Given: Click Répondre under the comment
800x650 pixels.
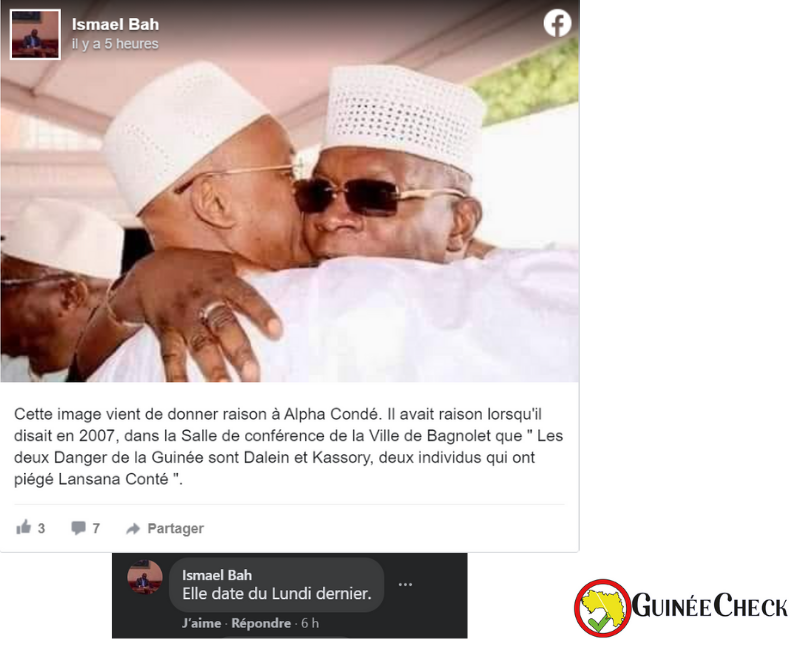Looking at the screenshot, I should 261,623.
